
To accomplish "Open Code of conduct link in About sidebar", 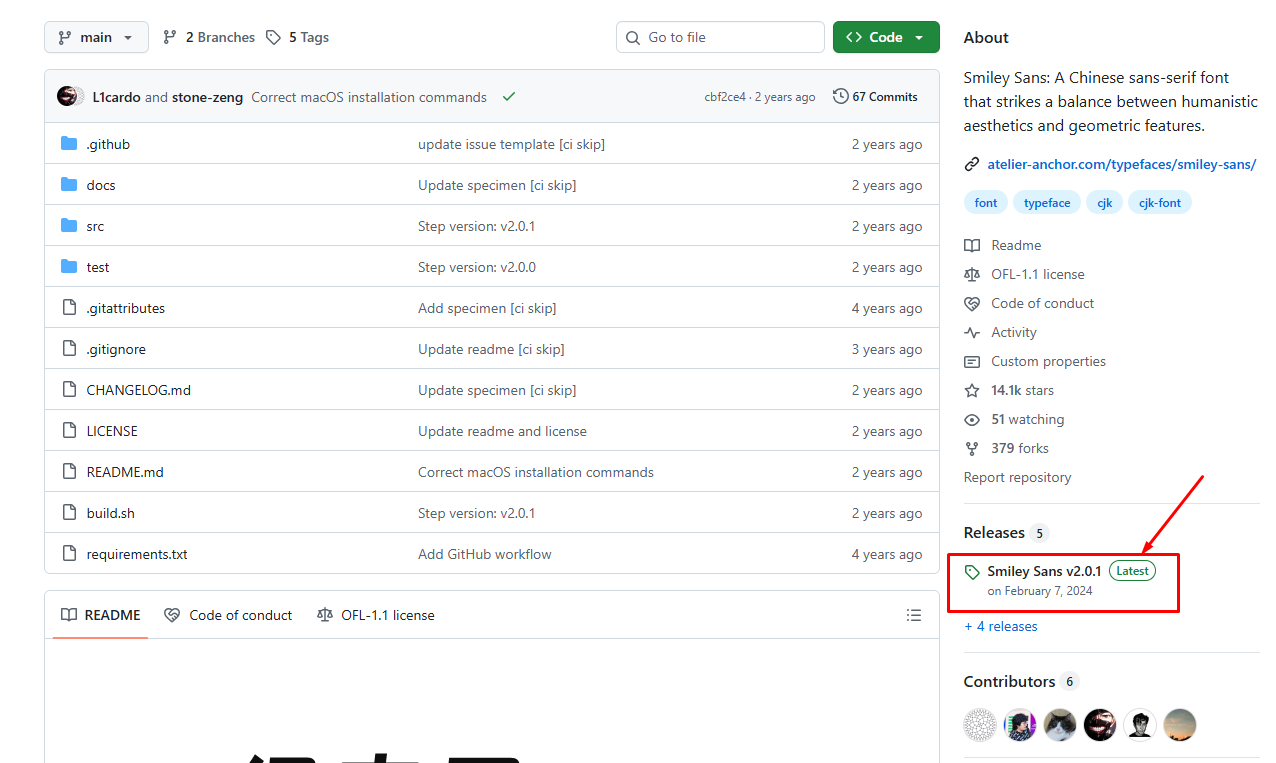I will click(1029, 303).
